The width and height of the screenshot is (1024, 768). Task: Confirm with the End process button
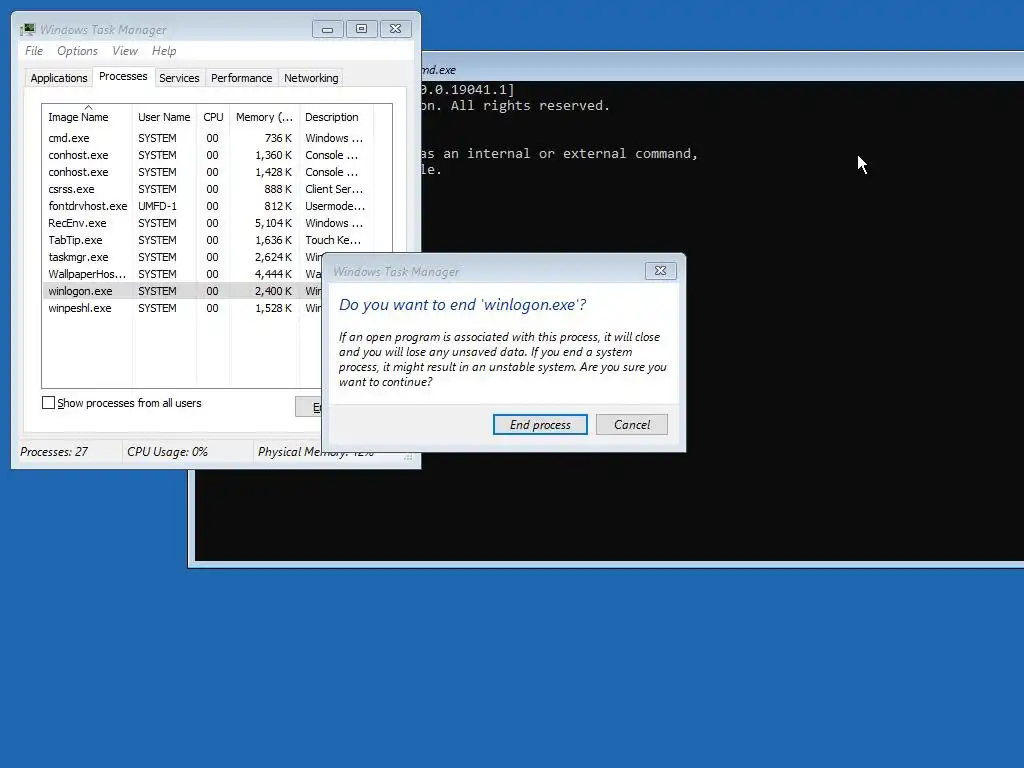point(540,424)
